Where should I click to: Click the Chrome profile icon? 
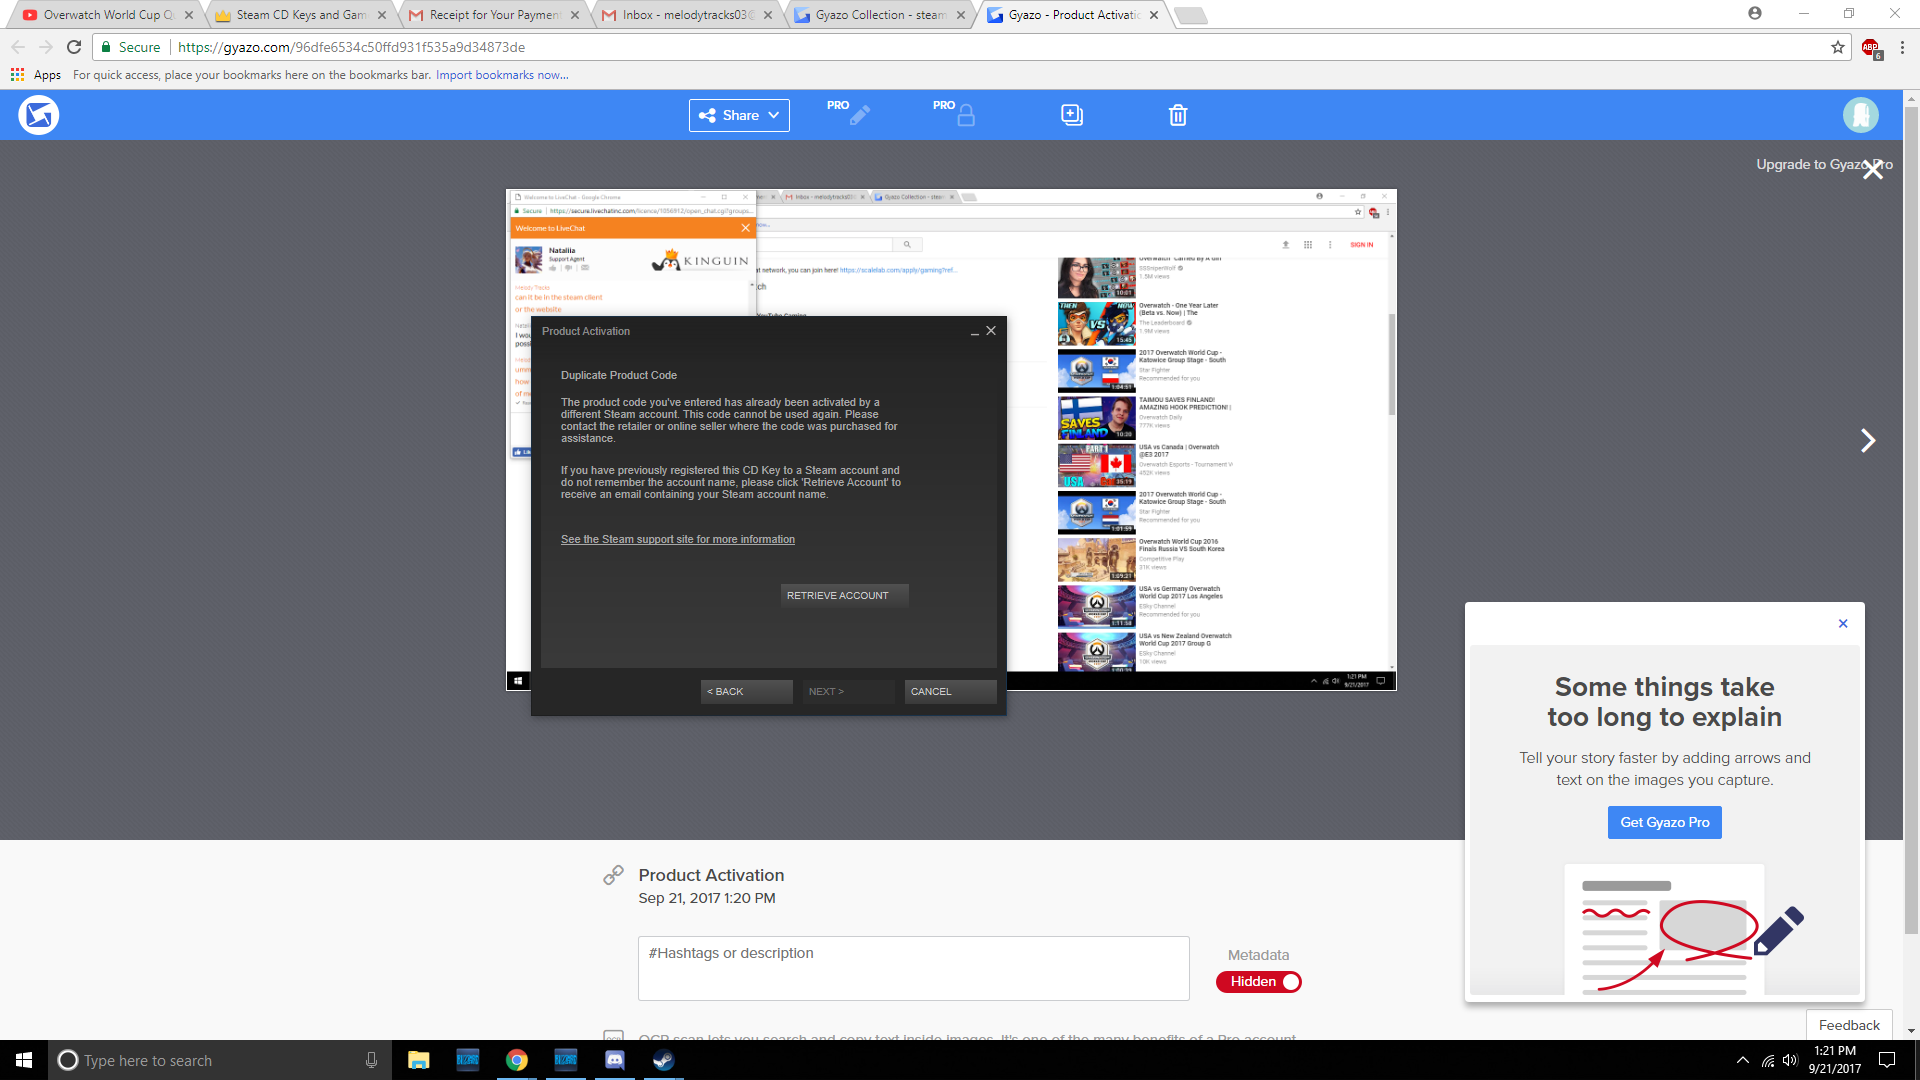pos(1755,13)
